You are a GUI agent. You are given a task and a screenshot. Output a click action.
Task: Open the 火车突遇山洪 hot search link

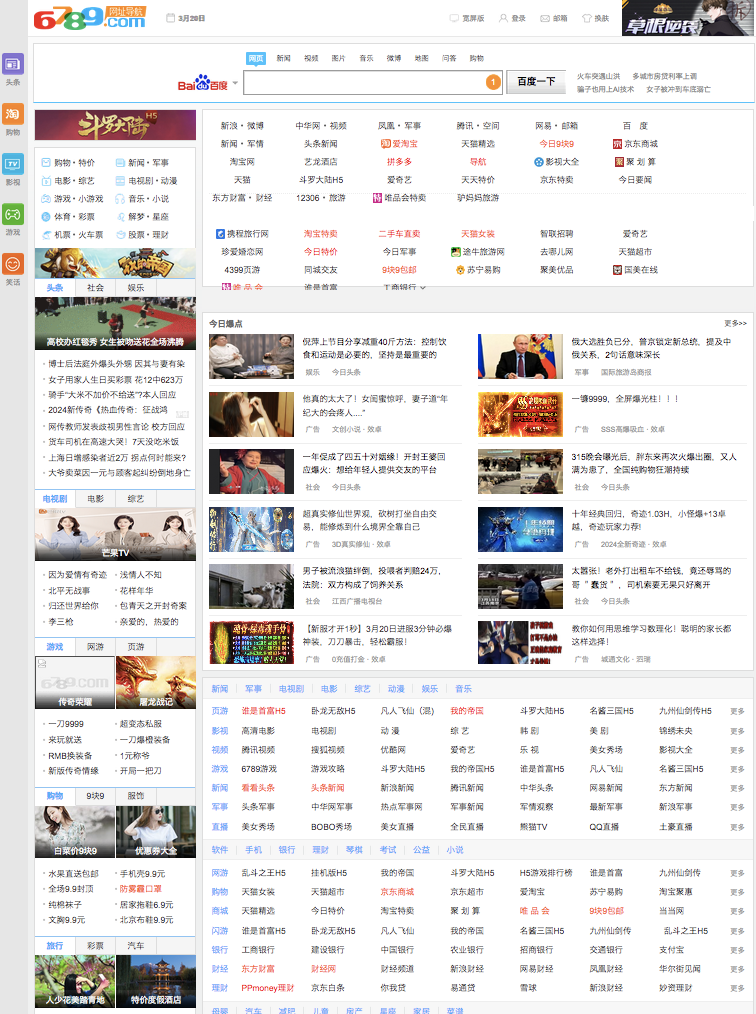click(x=598, y=76)
